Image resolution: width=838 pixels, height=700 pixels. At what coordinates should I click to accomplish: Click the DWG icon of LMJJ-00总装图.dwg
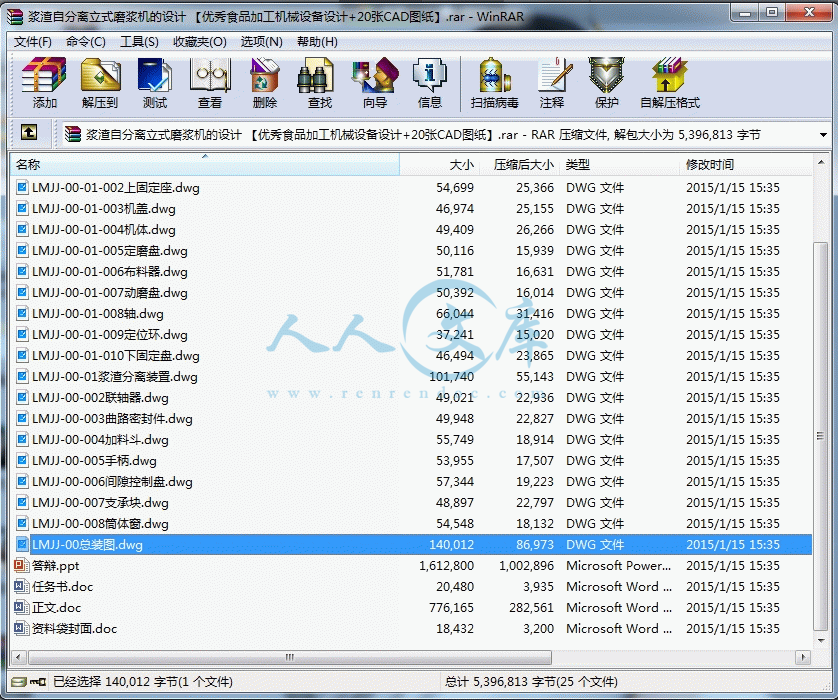tap(22, 545)
